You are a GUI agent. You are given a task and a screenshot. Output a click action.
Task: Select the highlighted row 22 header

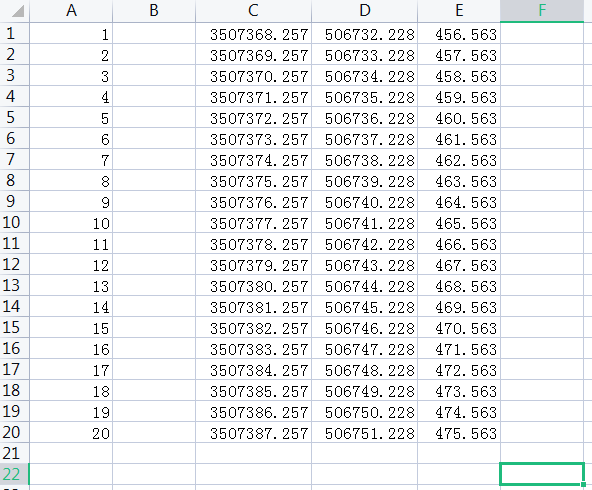(x=14, y=474)
